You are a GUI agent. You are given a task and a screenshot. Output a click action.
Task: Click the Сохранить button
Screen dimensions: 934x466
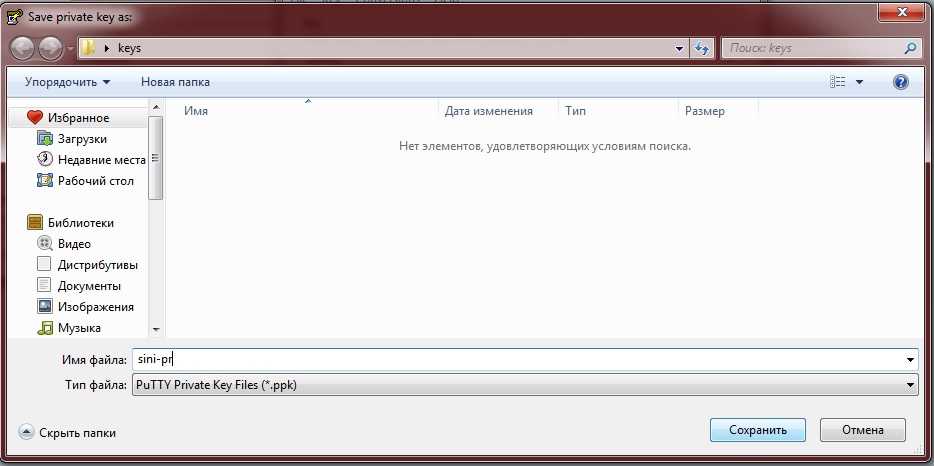click(x=757, y=430)
